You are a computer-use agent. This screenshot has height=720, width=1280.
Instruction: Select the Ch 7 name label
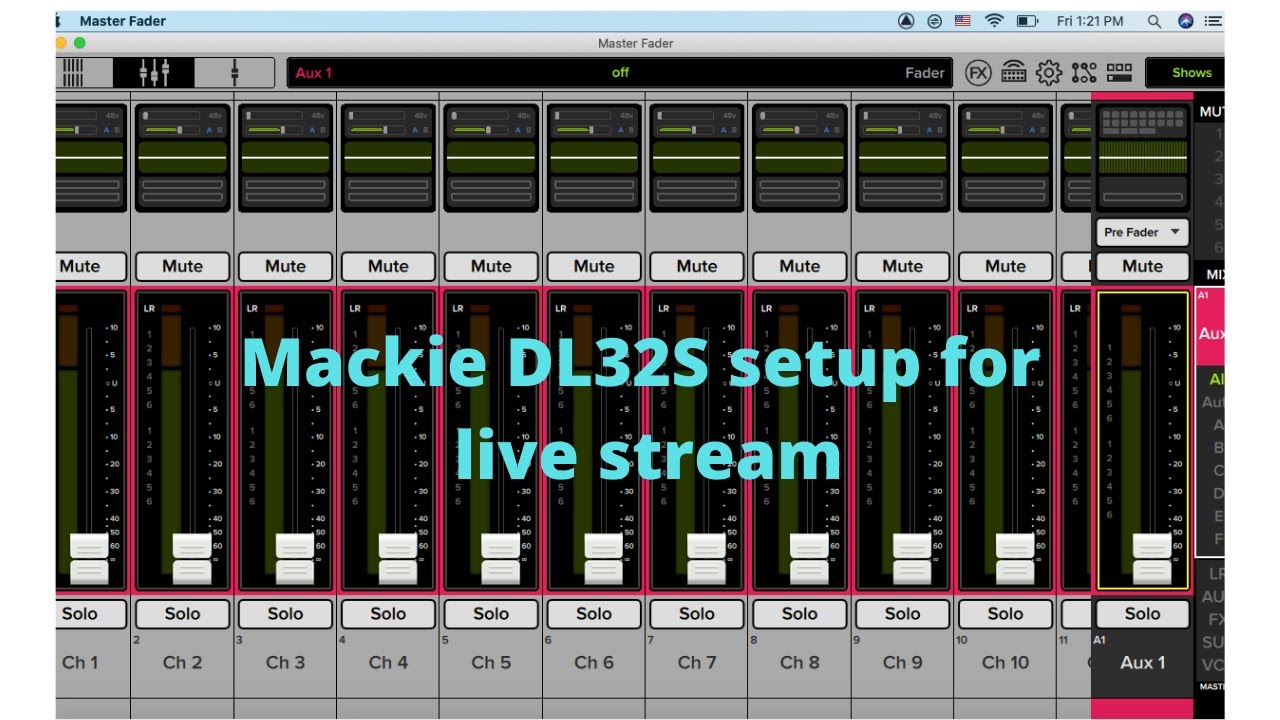point(697,662)
